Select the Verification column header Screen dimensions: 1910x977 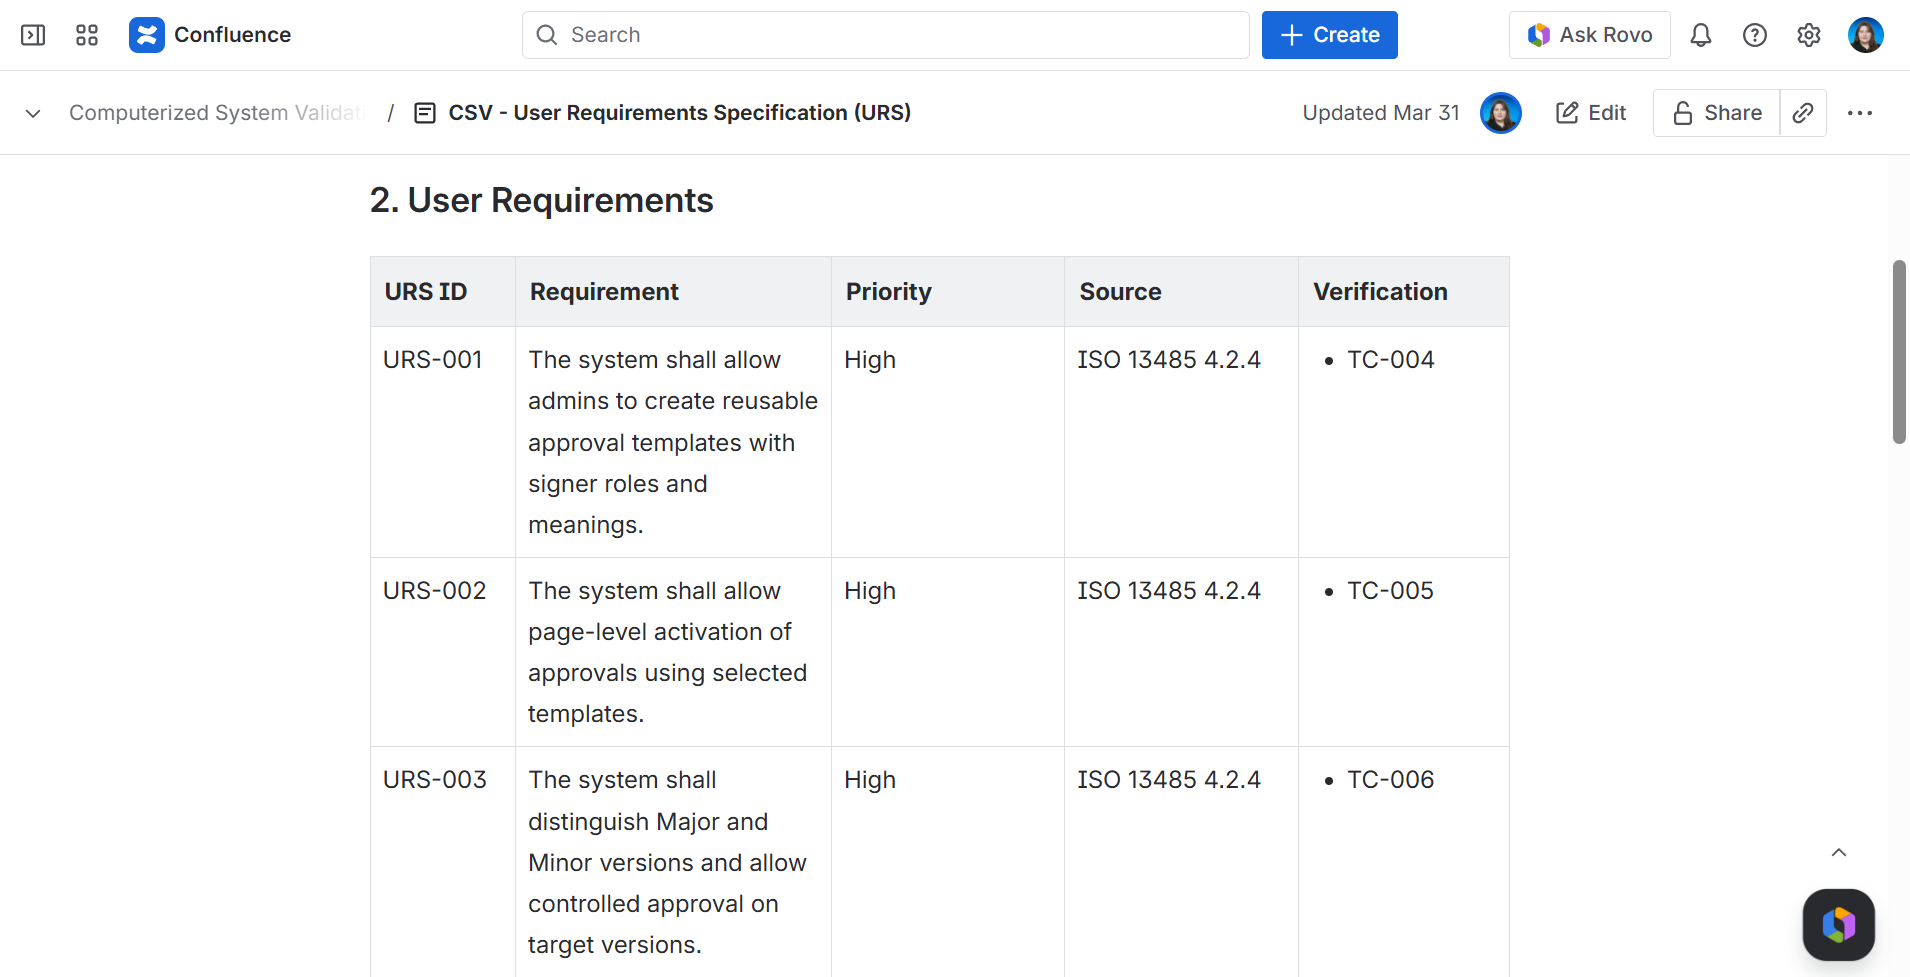pos(1404,292)
